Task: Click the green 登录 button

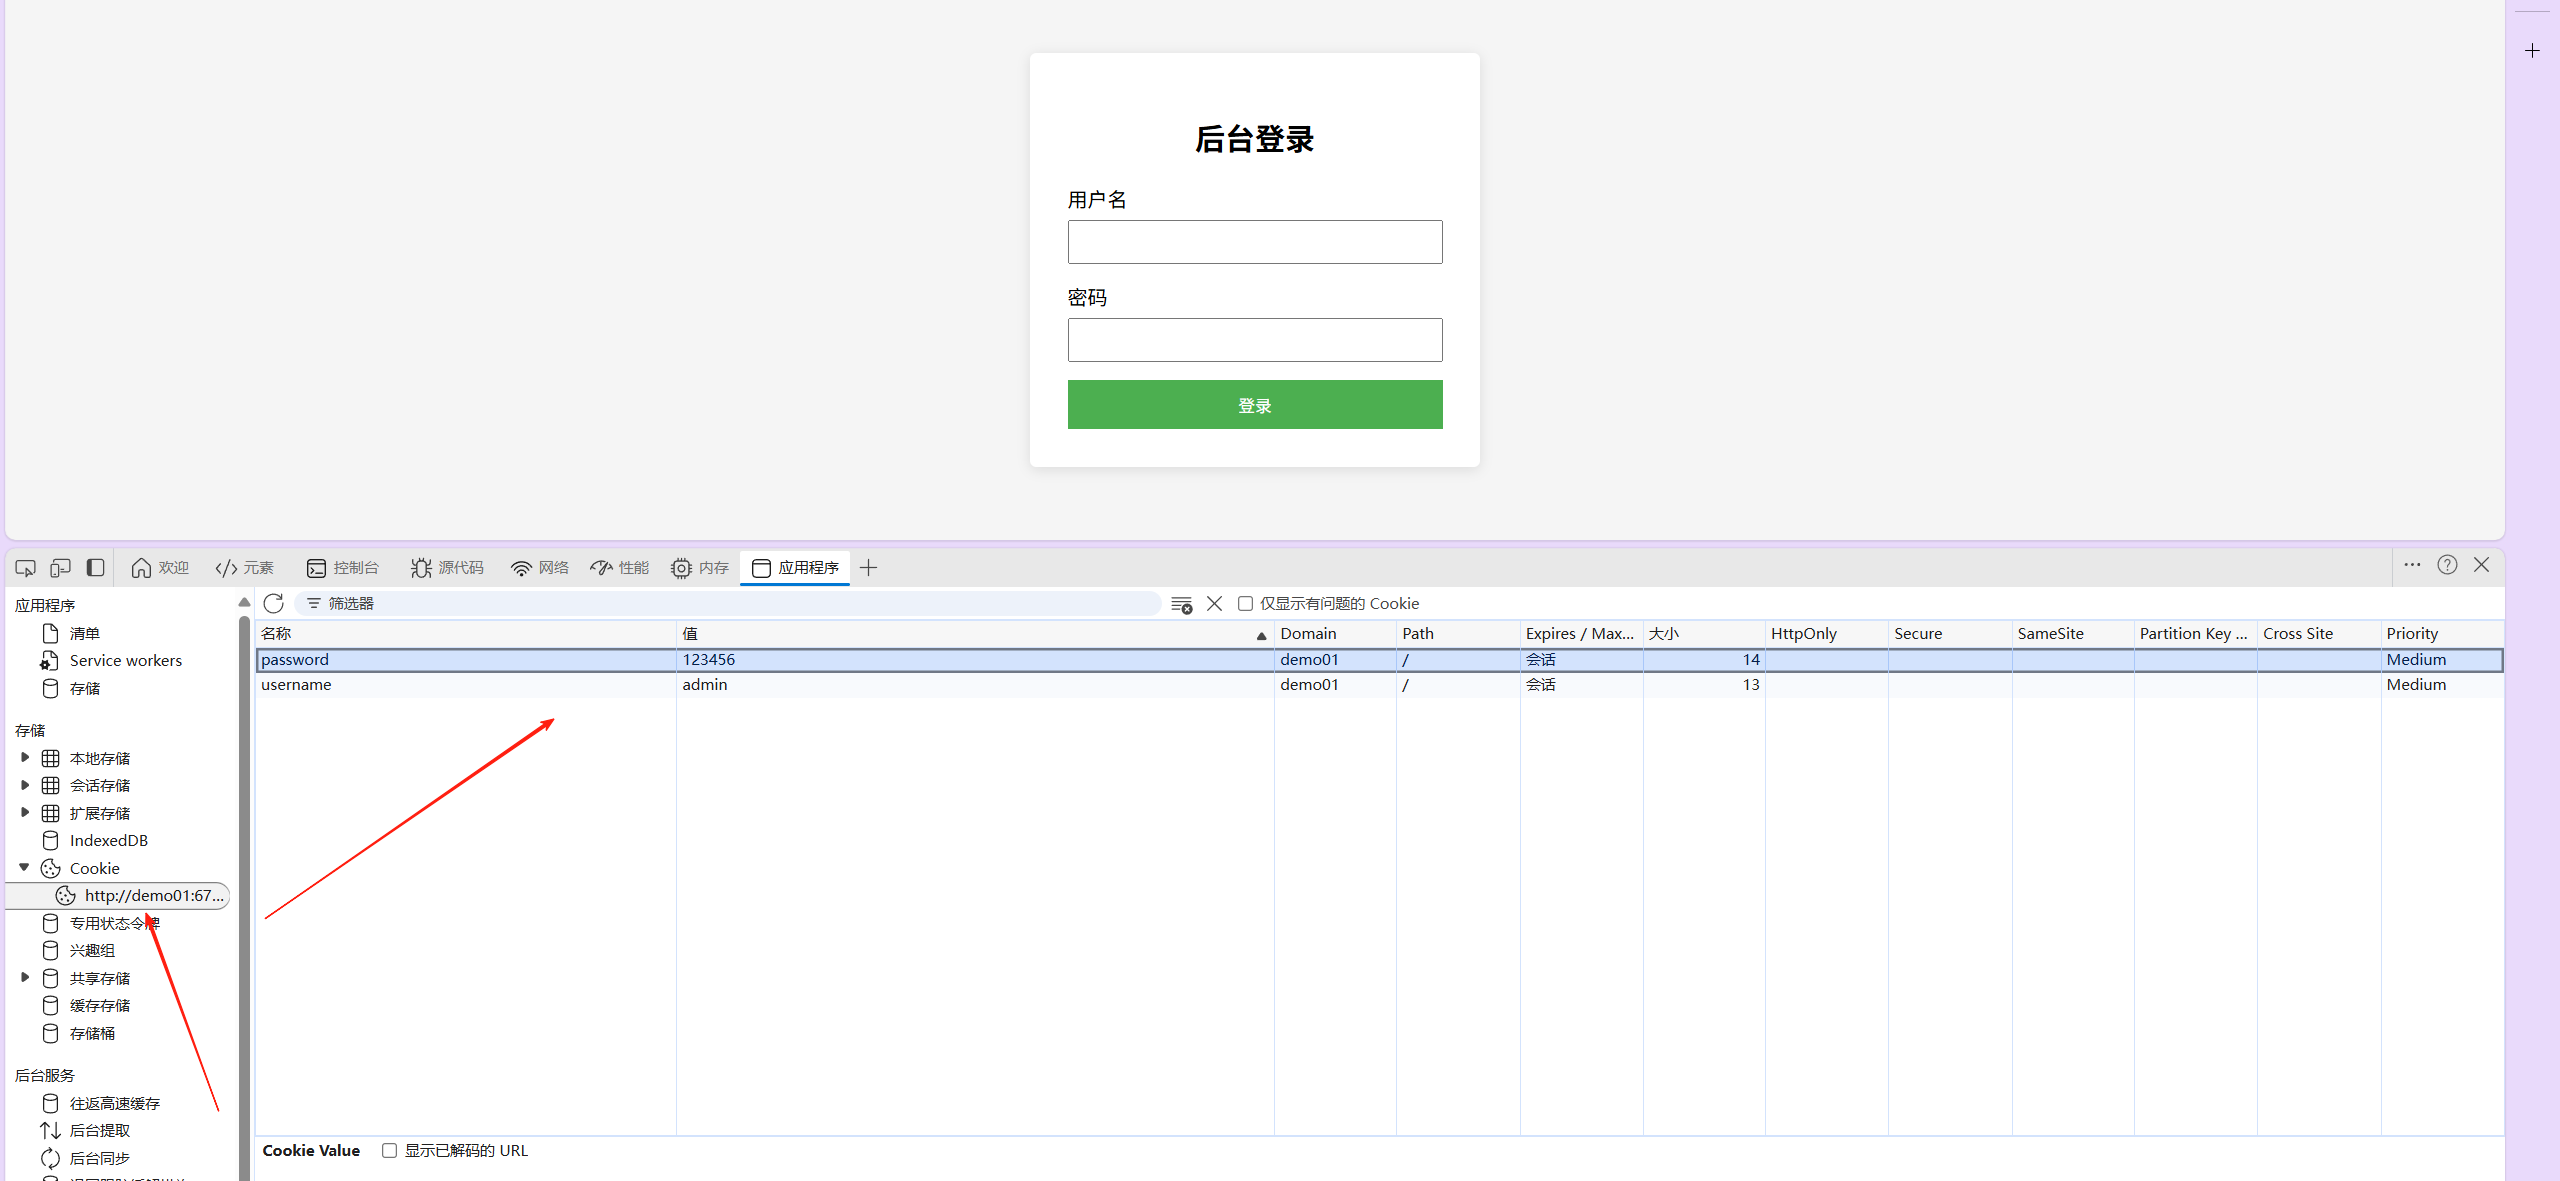Action: click(x=1254, y=405)
